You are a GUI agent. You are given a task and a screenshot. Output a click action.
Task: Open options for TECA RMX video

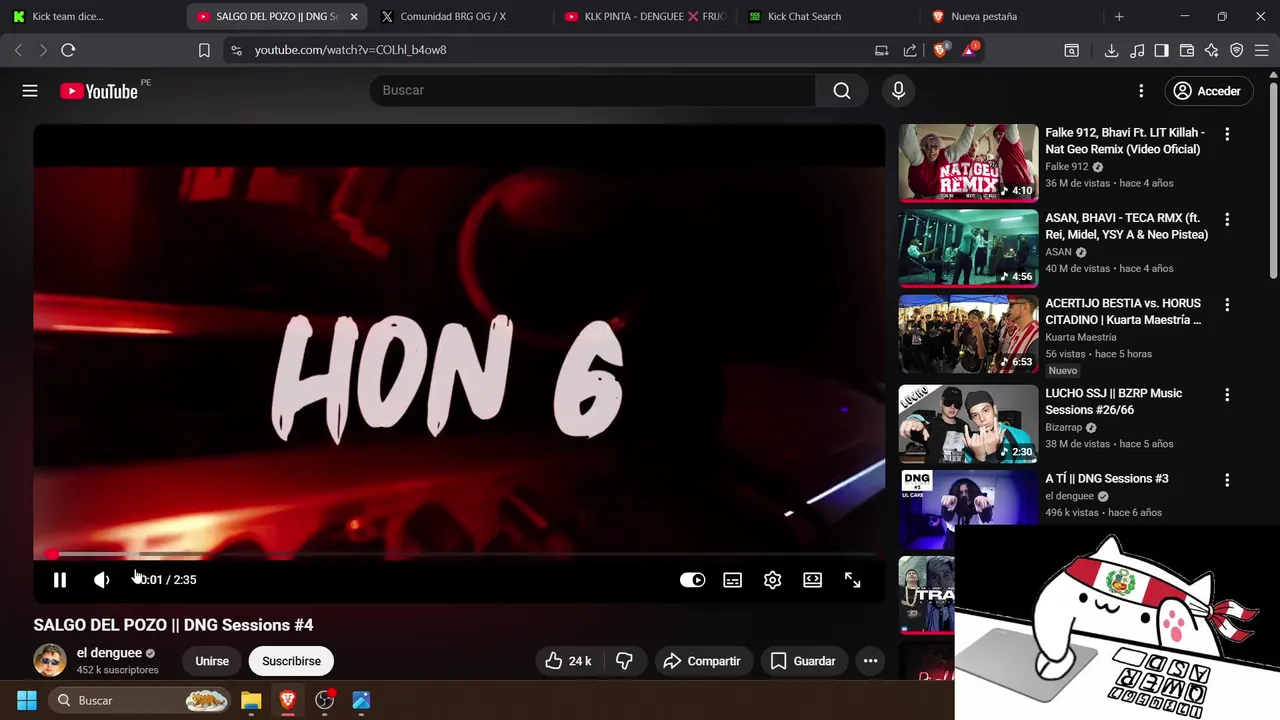(x=1227, y=219)
